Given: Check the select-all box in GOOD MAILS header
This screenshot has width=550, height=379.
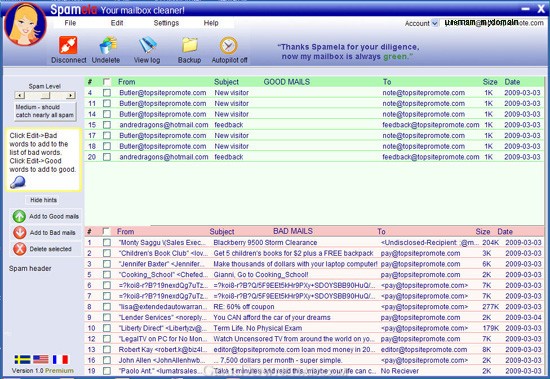Looking at the screenshot, I should (107, 82).
